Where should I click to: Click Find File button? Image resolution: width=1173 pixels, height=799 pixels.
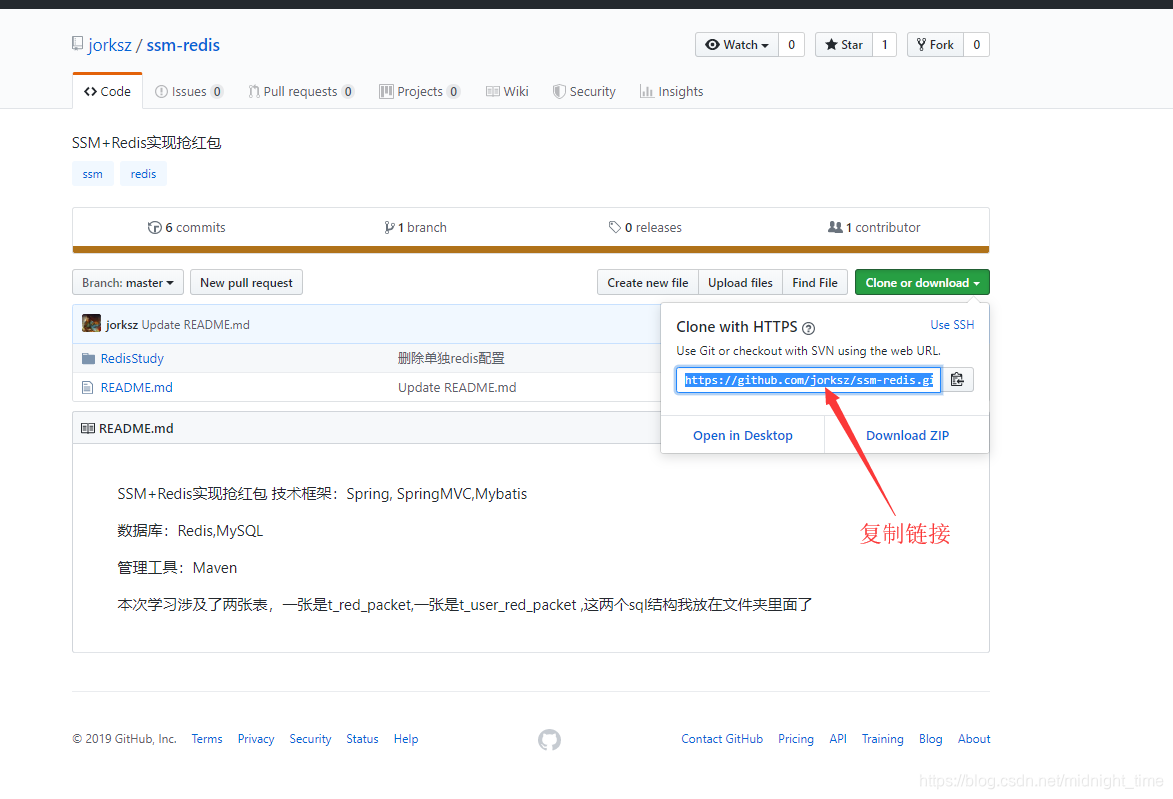pos(815,283)
